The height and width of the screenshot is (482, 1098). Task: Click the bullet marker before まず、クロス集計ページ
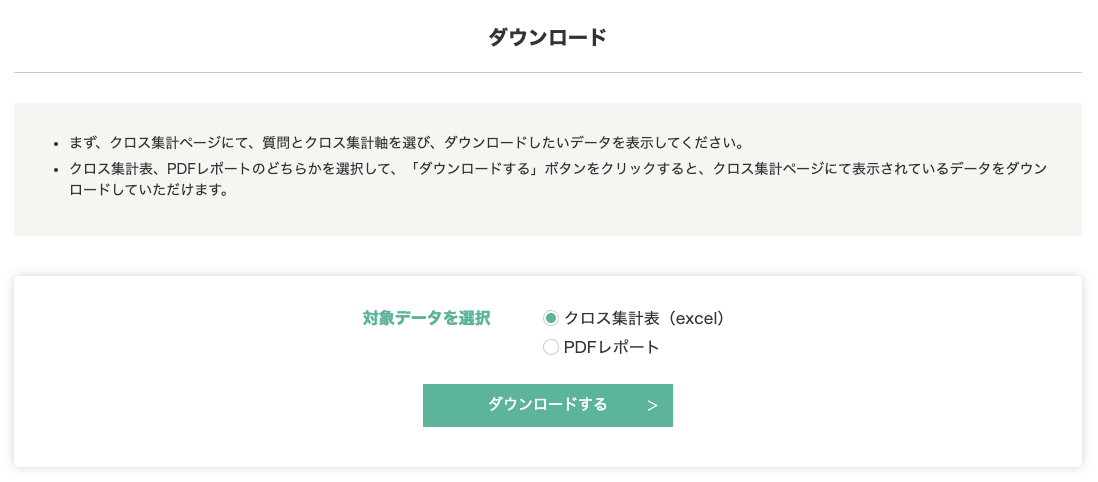59,144
